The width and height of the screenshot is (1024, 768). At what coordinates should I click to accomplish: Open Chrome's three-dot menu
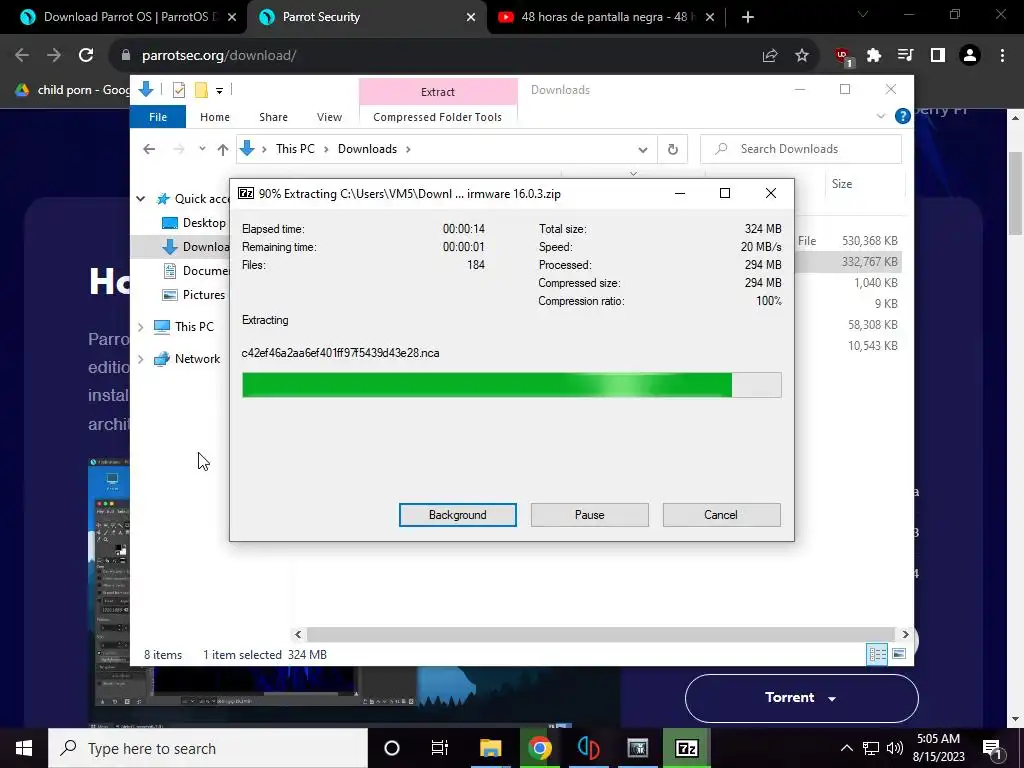tap(1002, 56)
